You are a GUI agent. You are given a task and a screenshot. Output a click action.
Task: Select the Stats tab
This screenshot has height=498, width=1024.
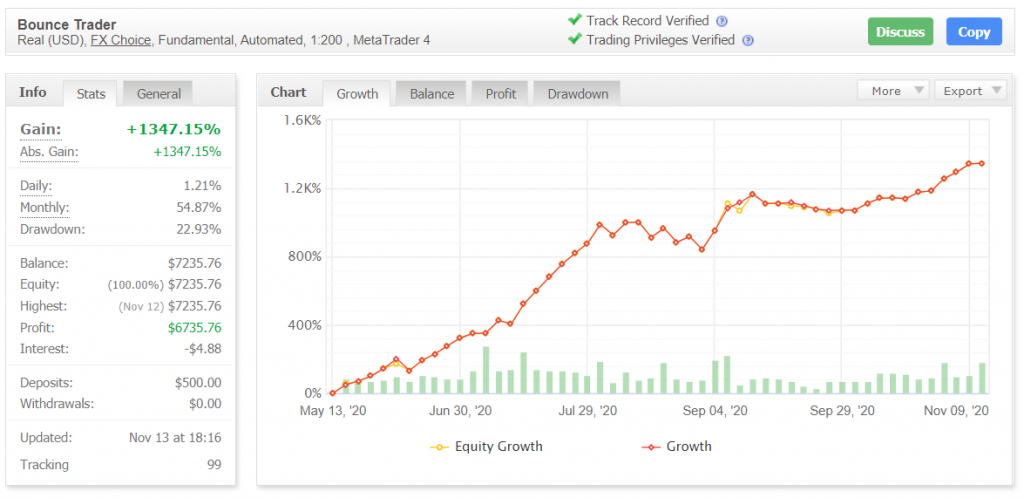click(91, 94)
